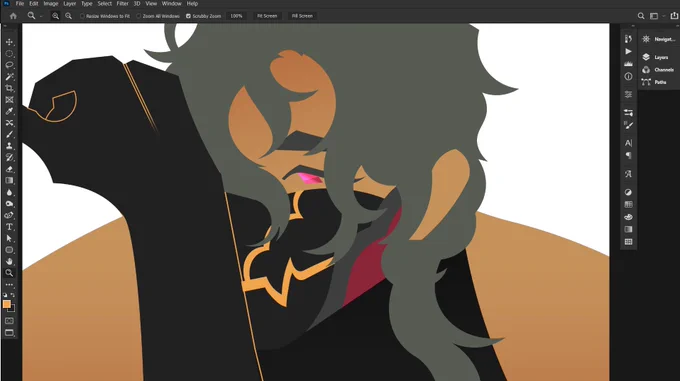680x381 pixels.
Task: Open the Glyphs panel icon
Action: tap(628, 174)
